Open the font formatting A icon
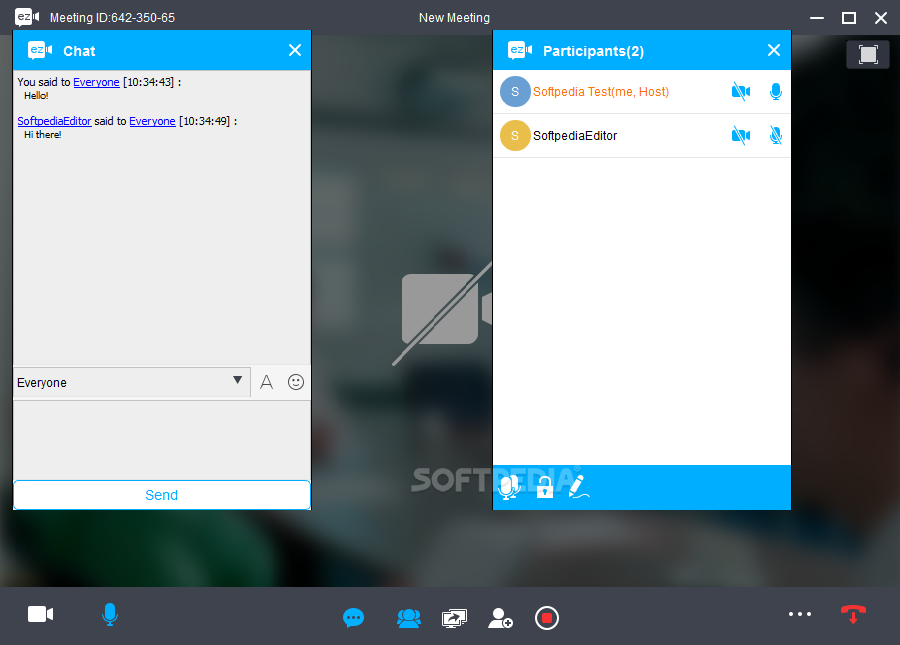The width and height of the screenshot is (900, 645). [x=266, y=382]
